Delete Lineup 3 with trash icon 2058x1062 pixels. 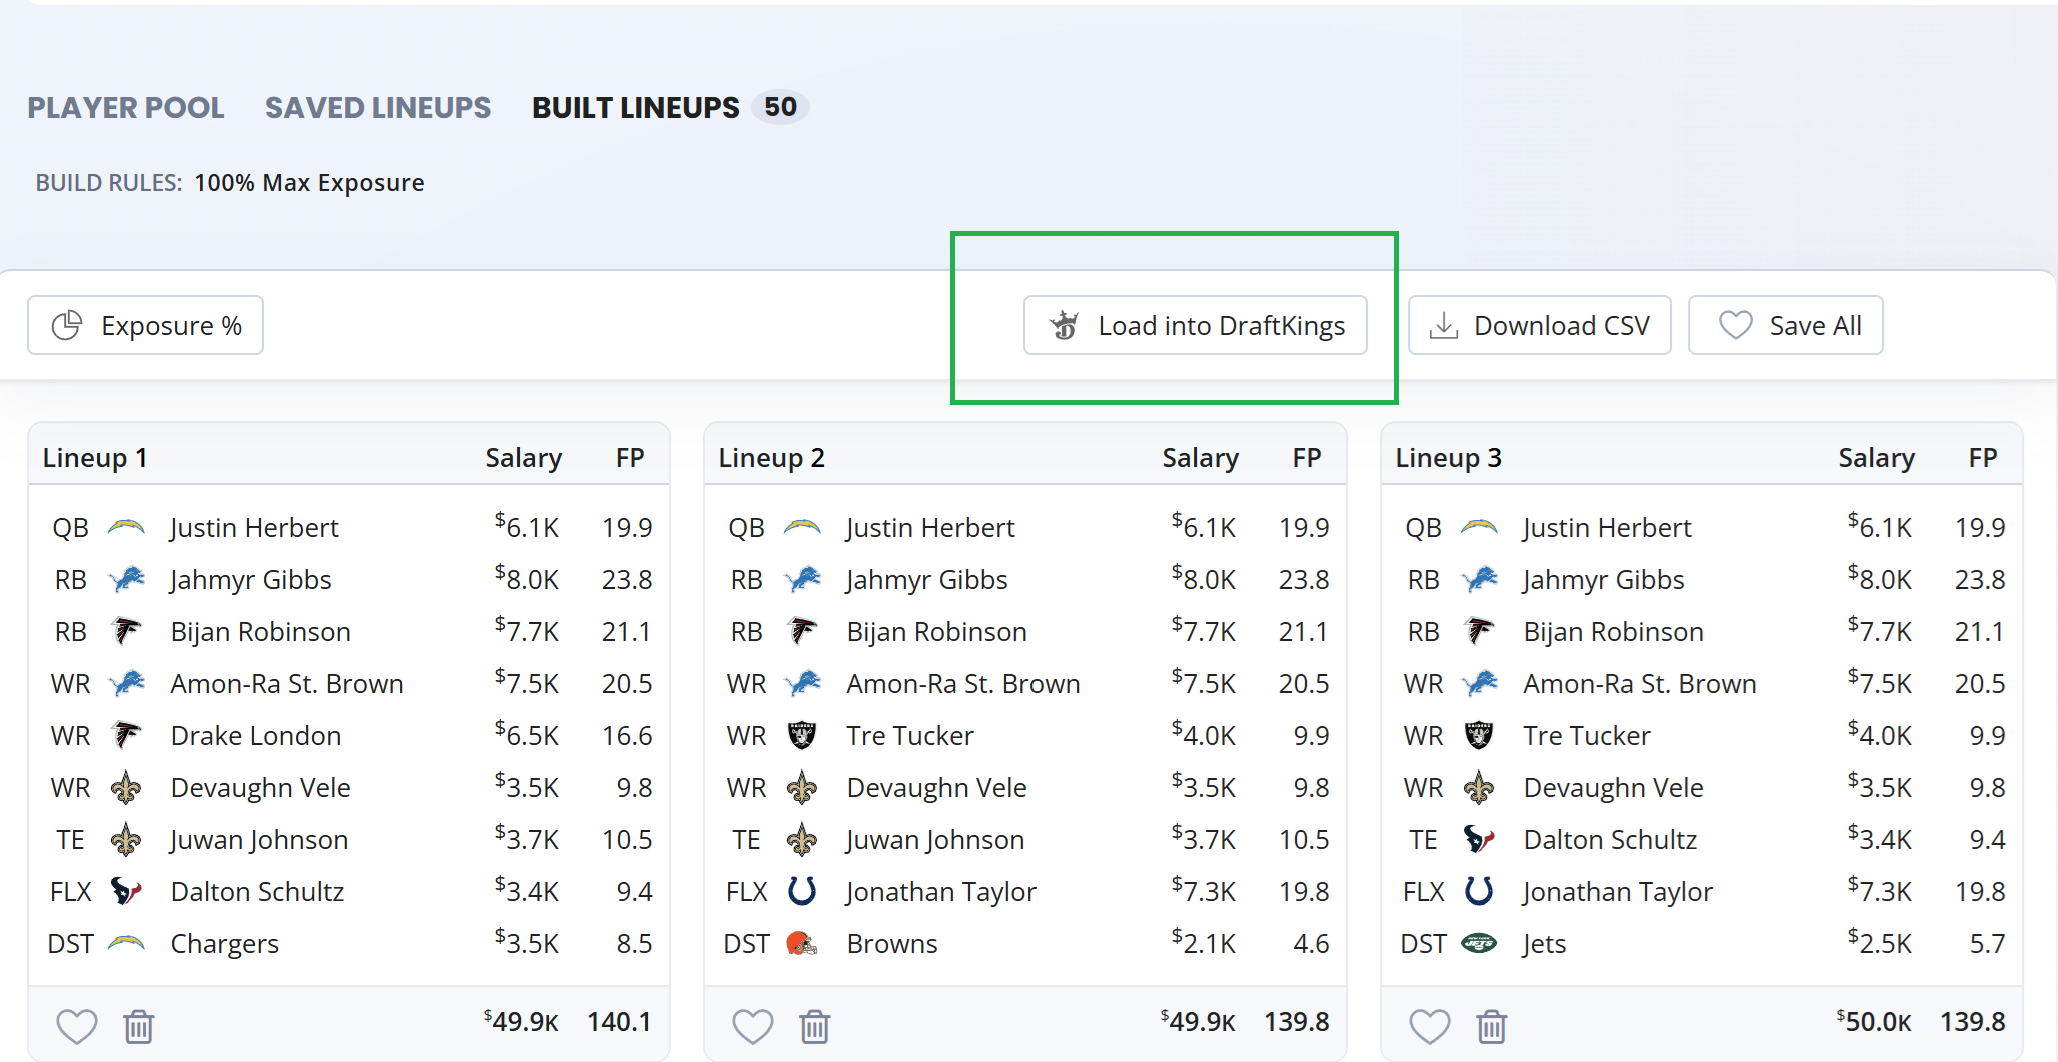(x=1492, y=1026)
